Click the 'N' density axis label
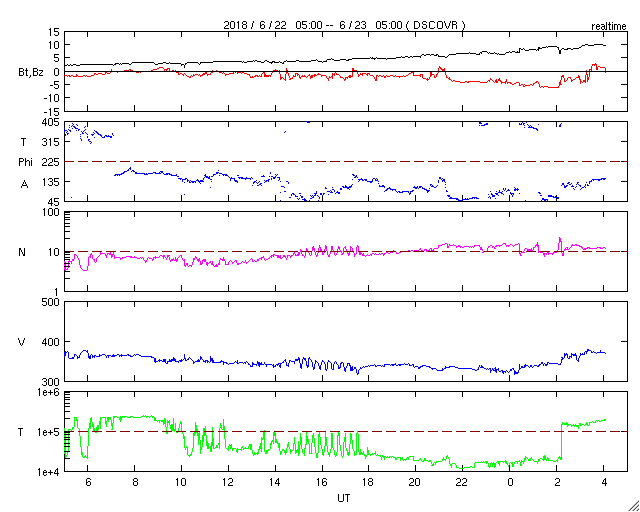The height and width of the screenshot is (512, 640). point(22,252)
